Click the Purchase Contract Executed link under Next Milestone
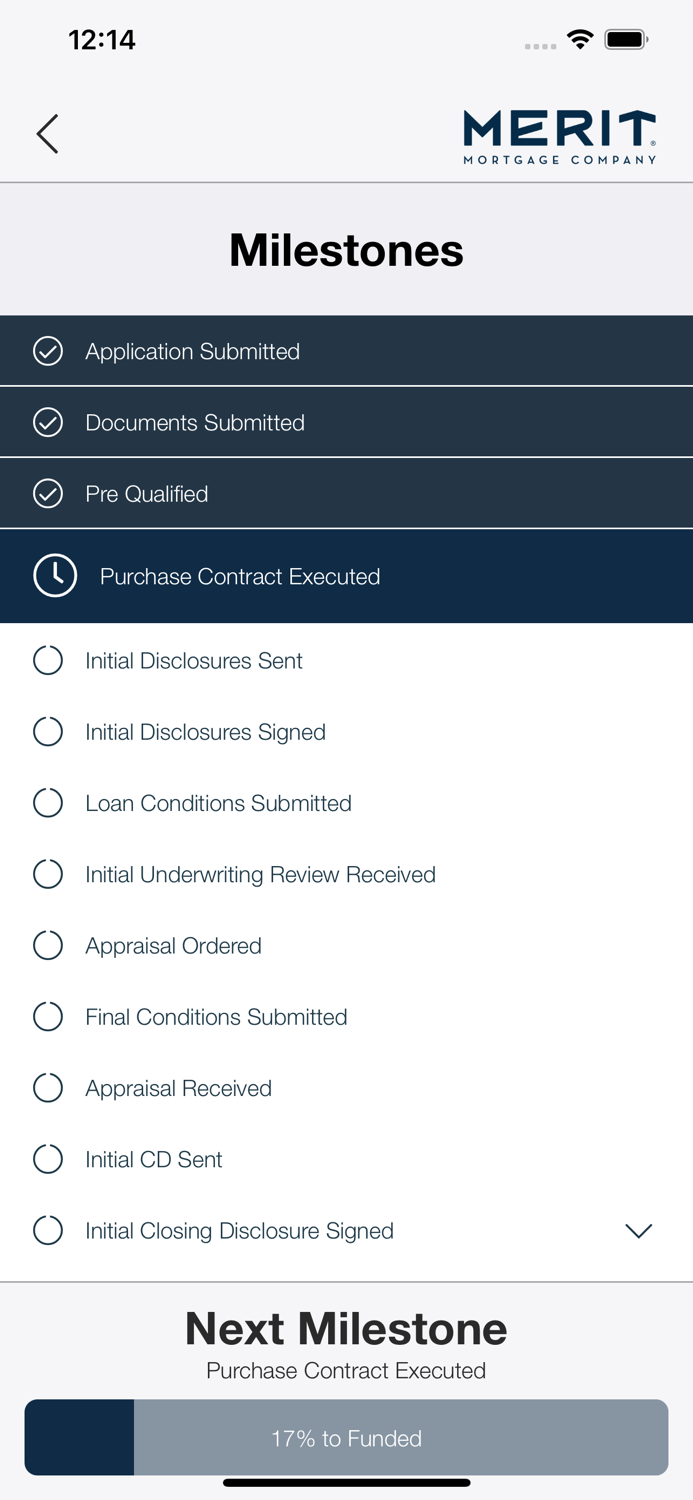693x1500 pixels. (x=346, y=1371)
